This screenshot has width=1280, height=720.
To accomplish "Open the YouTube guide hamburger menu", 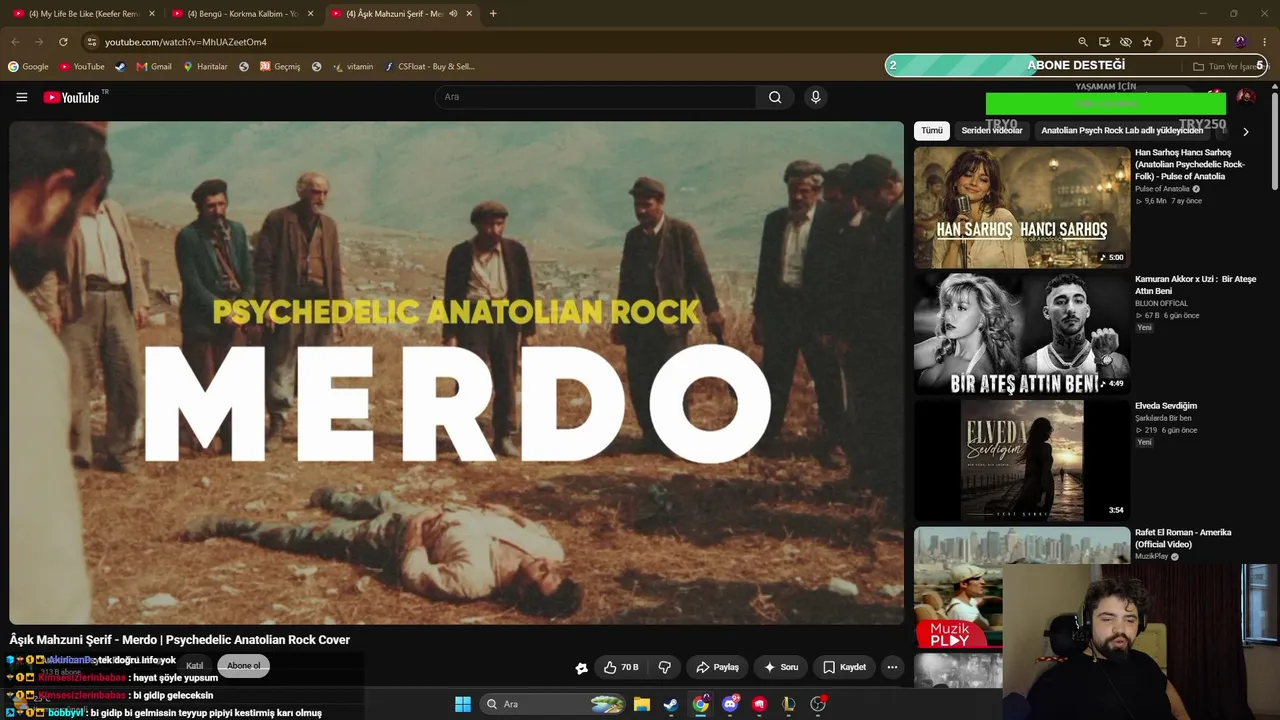I will (x=22, y=97).
